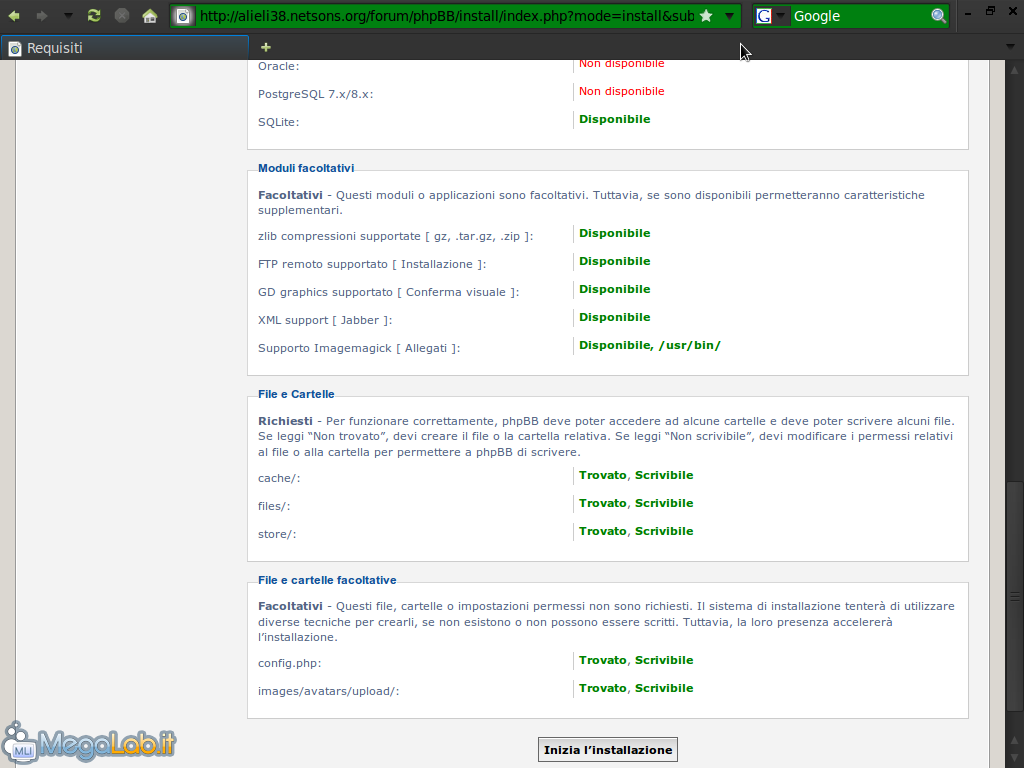This screenshot has width=1024, height=768.
Task: Click the site identity icon in address bar
Action: (183, 16)
